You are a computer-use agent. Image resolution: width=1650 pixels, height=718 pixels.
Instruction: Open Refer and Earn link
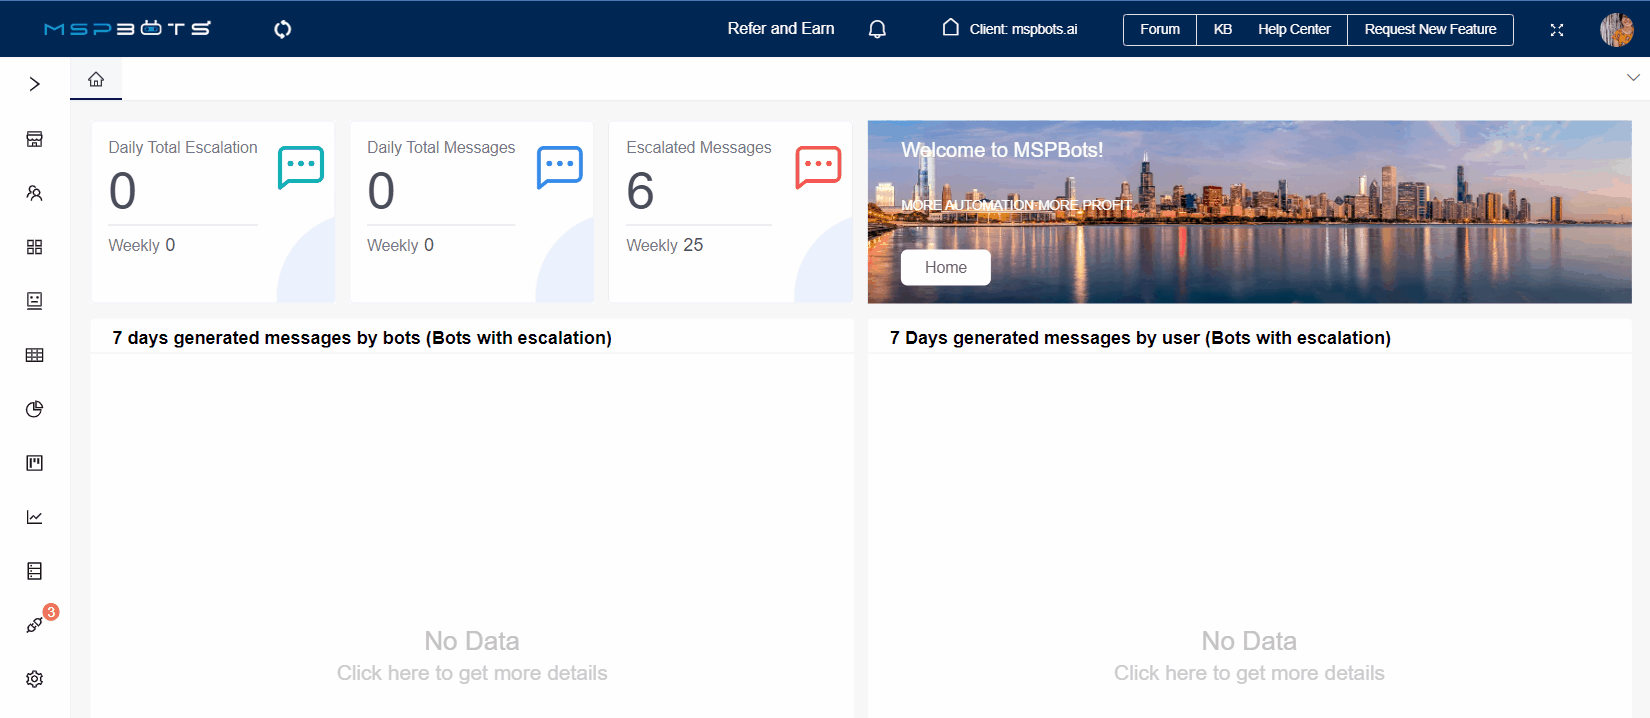click(x=780, y=29)
